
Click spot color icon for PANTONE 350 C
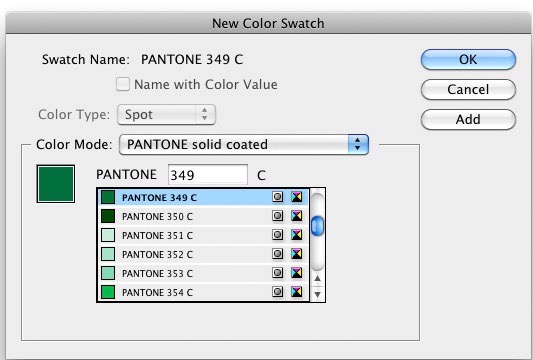277,216
